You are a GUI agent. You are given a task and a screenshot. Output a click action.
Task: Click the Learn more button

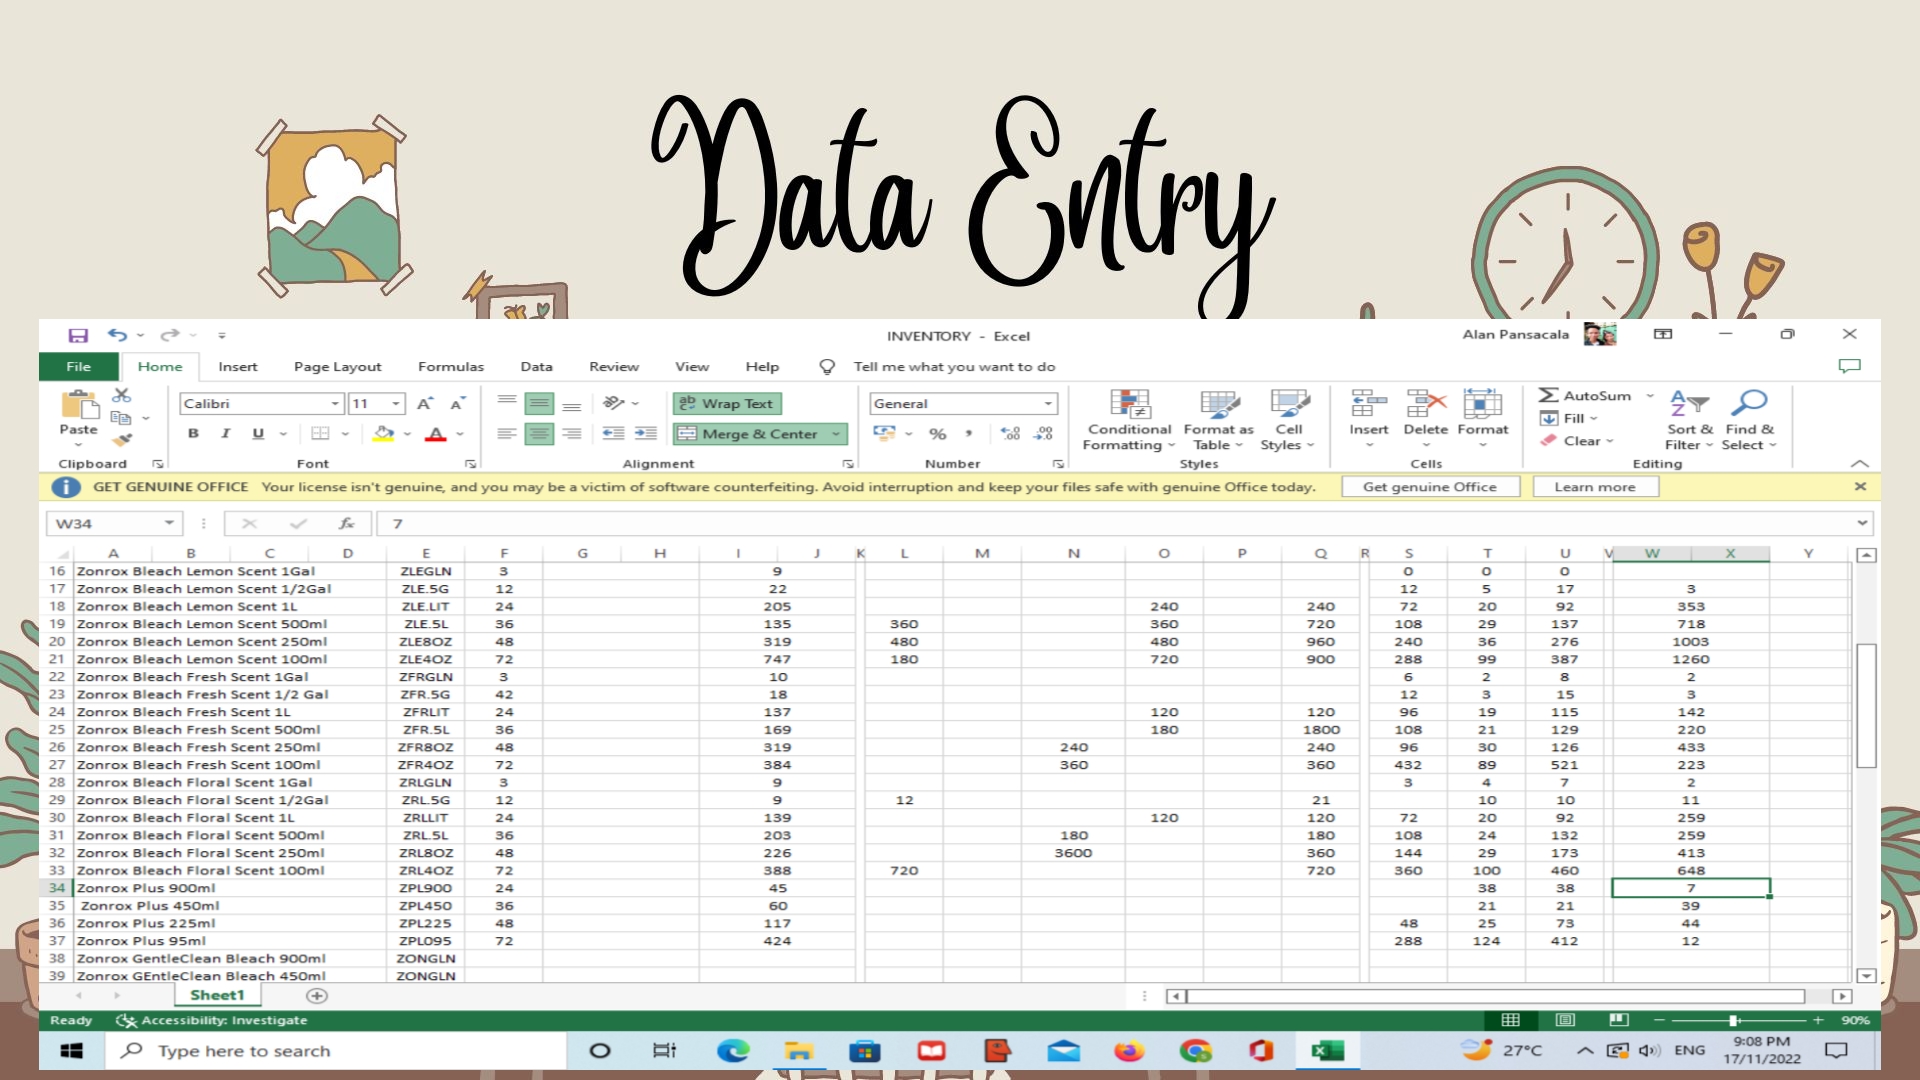tap(1594, 487)
